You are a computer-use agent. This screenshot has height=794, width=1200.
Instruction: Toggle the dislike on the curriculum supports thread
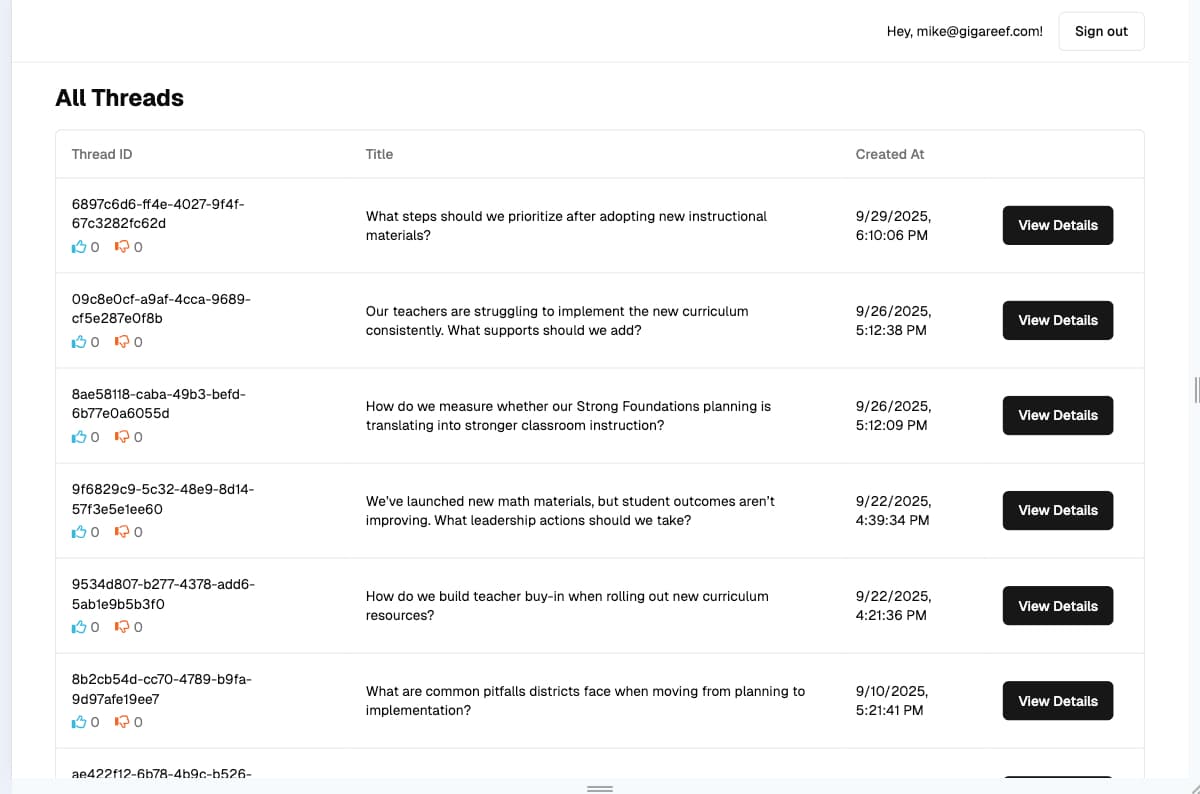click(x=123, y=342)
